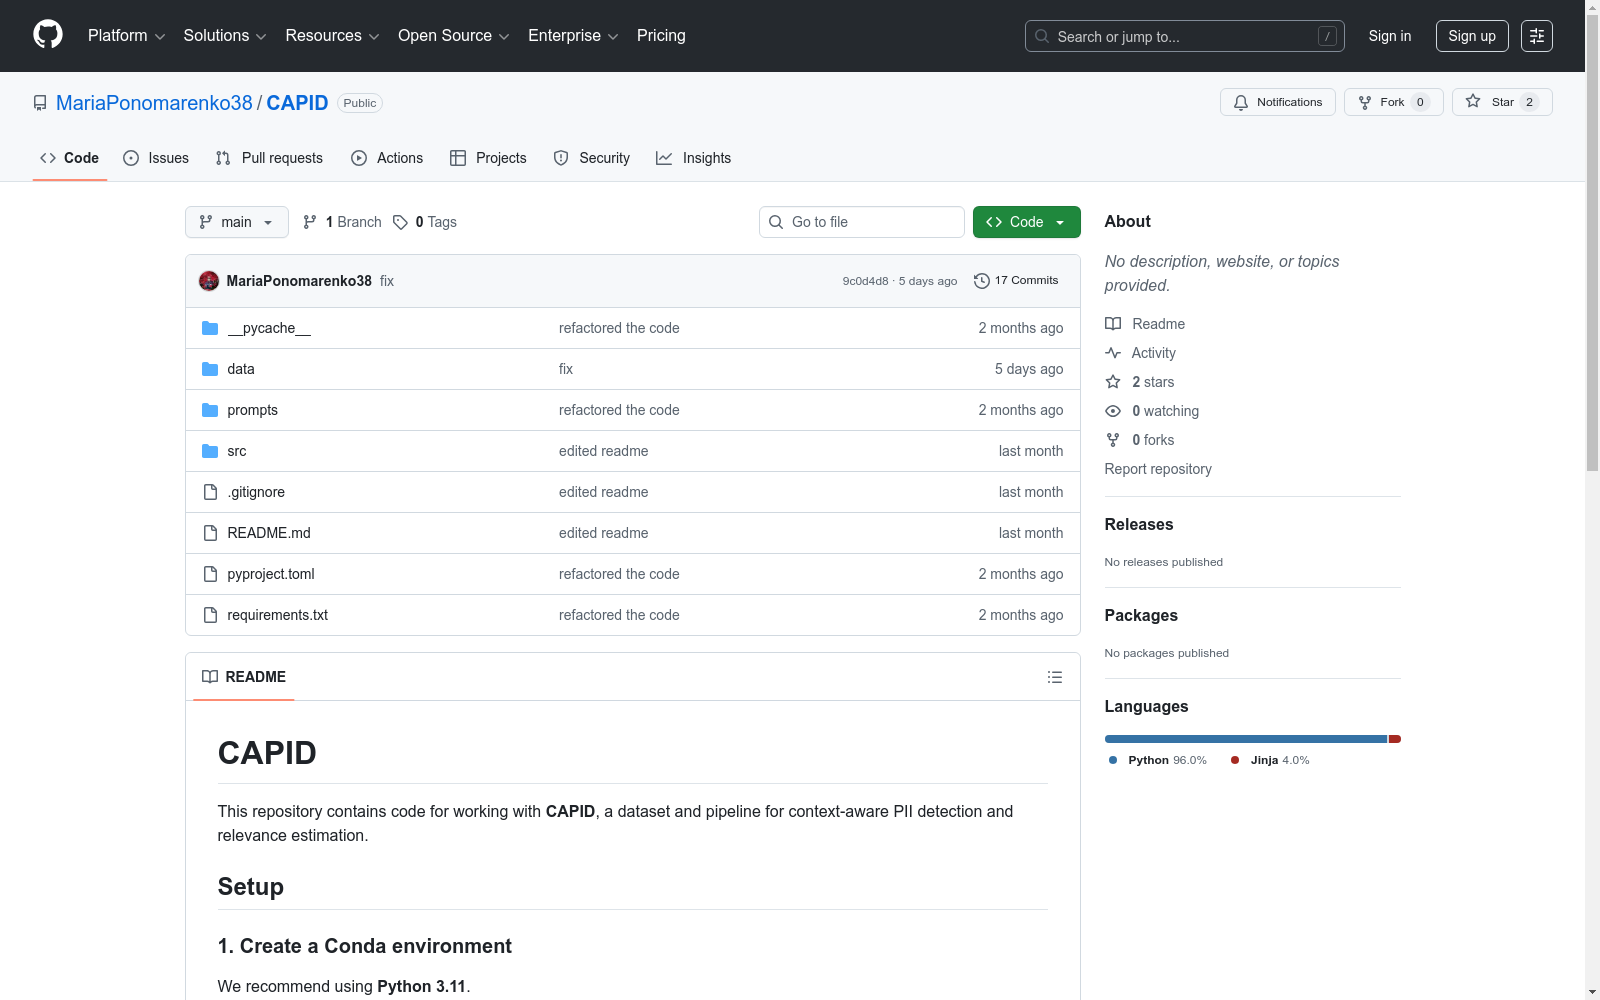Click the README.md file icon
This screenshot has width=1600, height=1000.
(x=210, y=533)
